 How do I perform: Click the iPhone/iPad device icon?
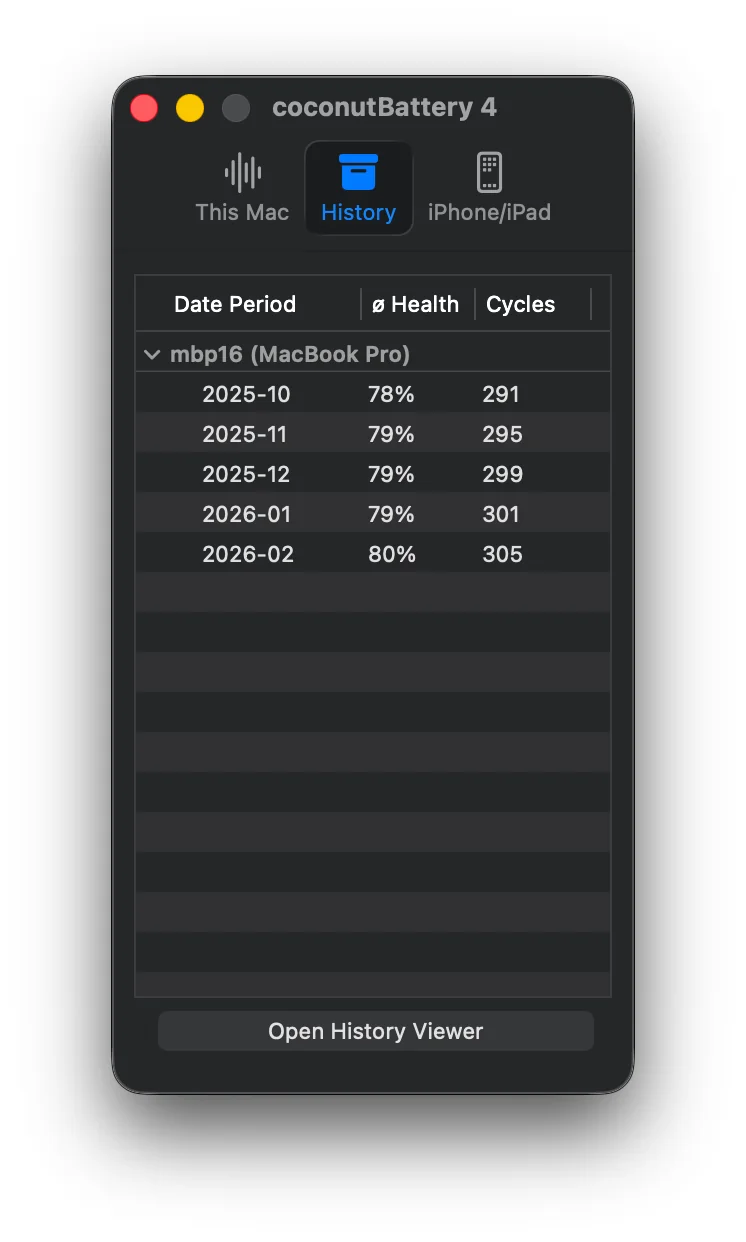[x=489, y=172]
